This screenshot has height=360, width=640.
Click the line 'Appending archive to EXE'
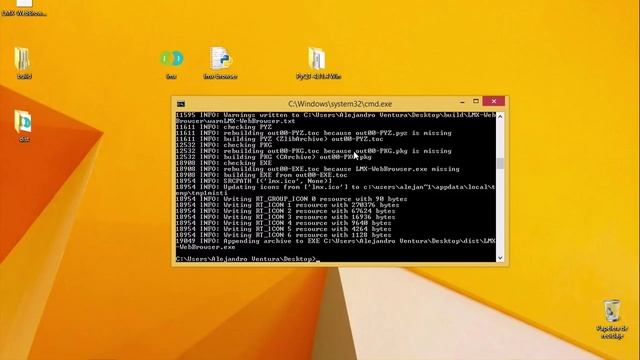(336, 244)
